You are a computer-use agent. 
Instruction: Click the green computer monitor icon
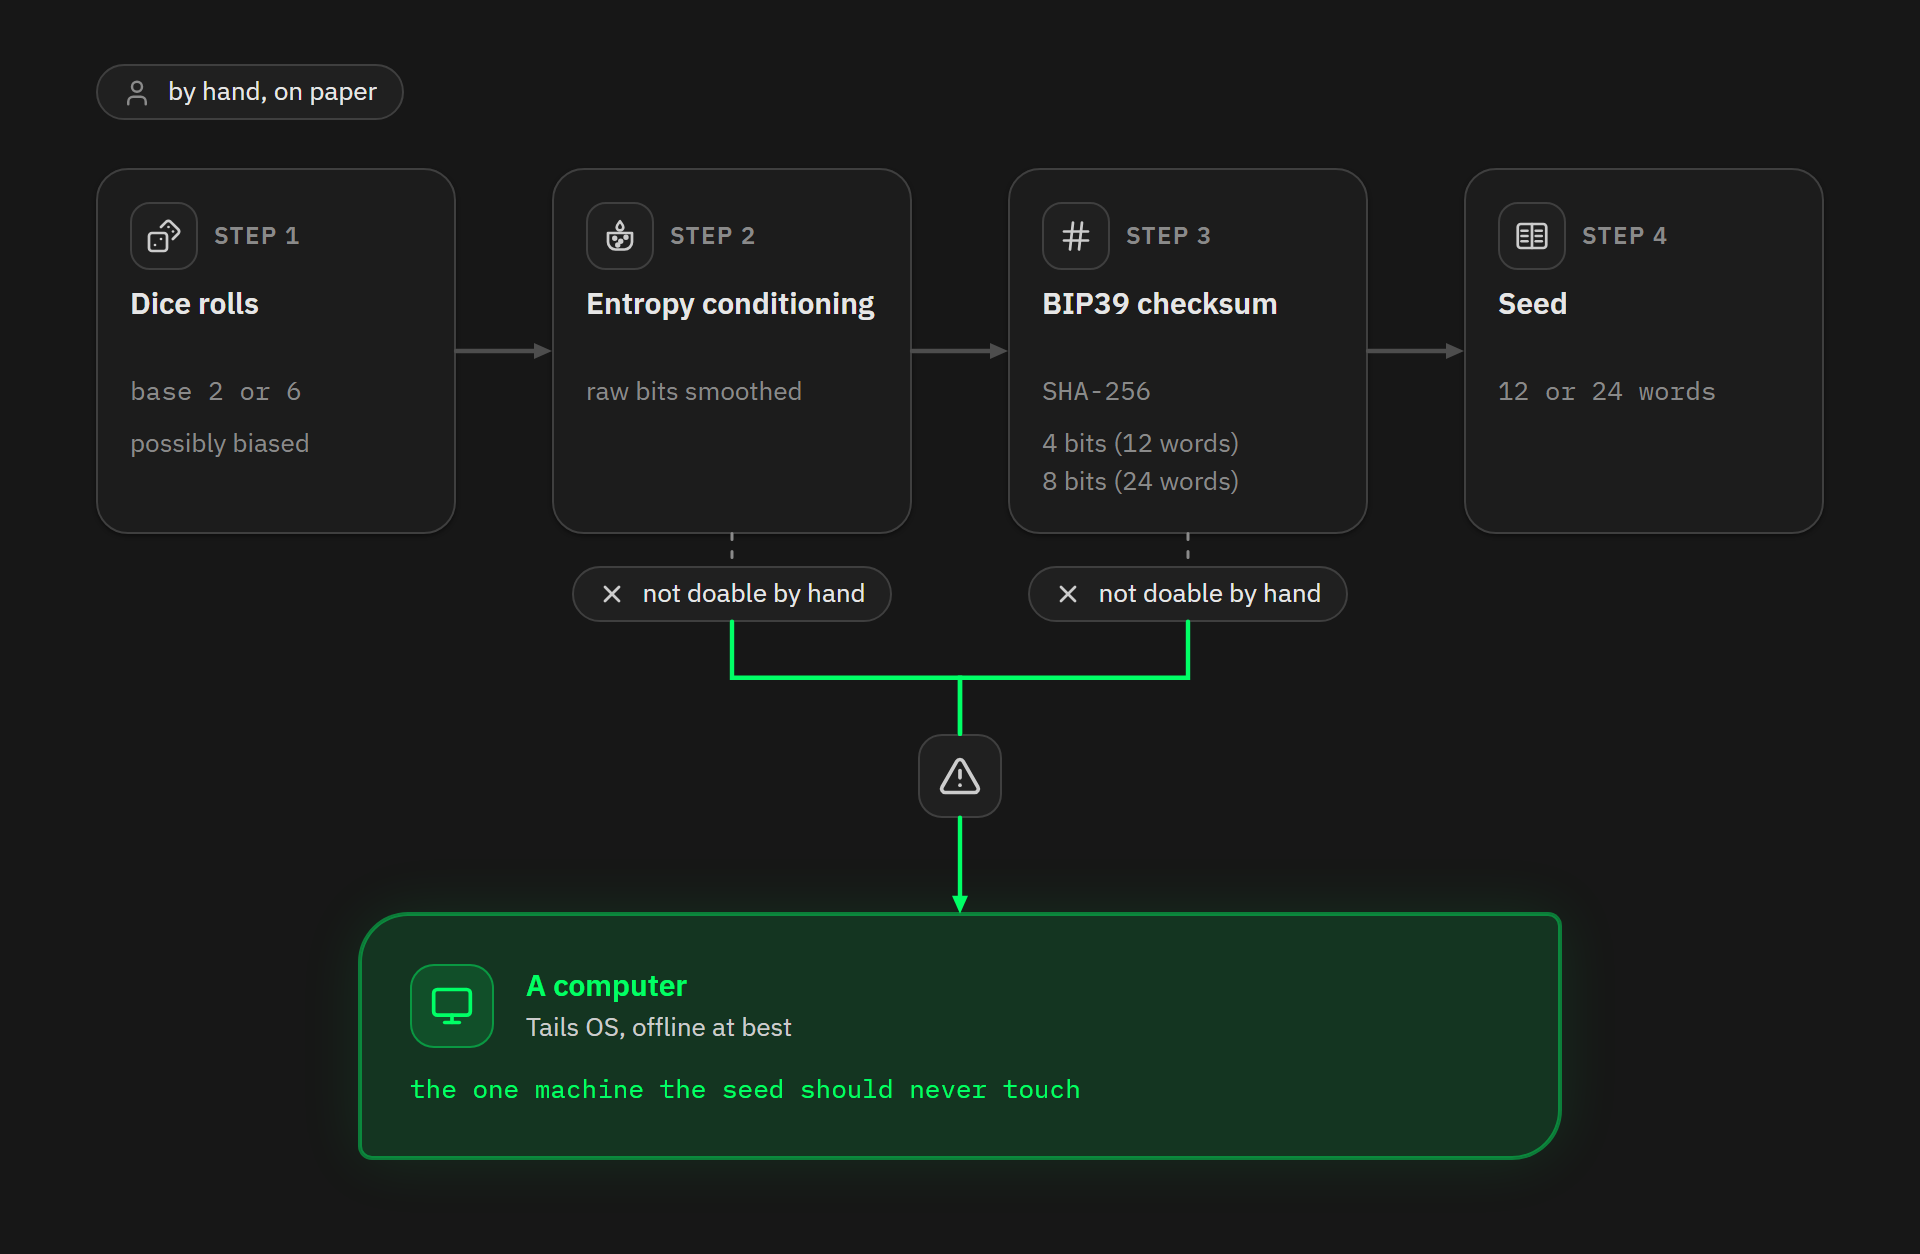tap(452, 1006)
